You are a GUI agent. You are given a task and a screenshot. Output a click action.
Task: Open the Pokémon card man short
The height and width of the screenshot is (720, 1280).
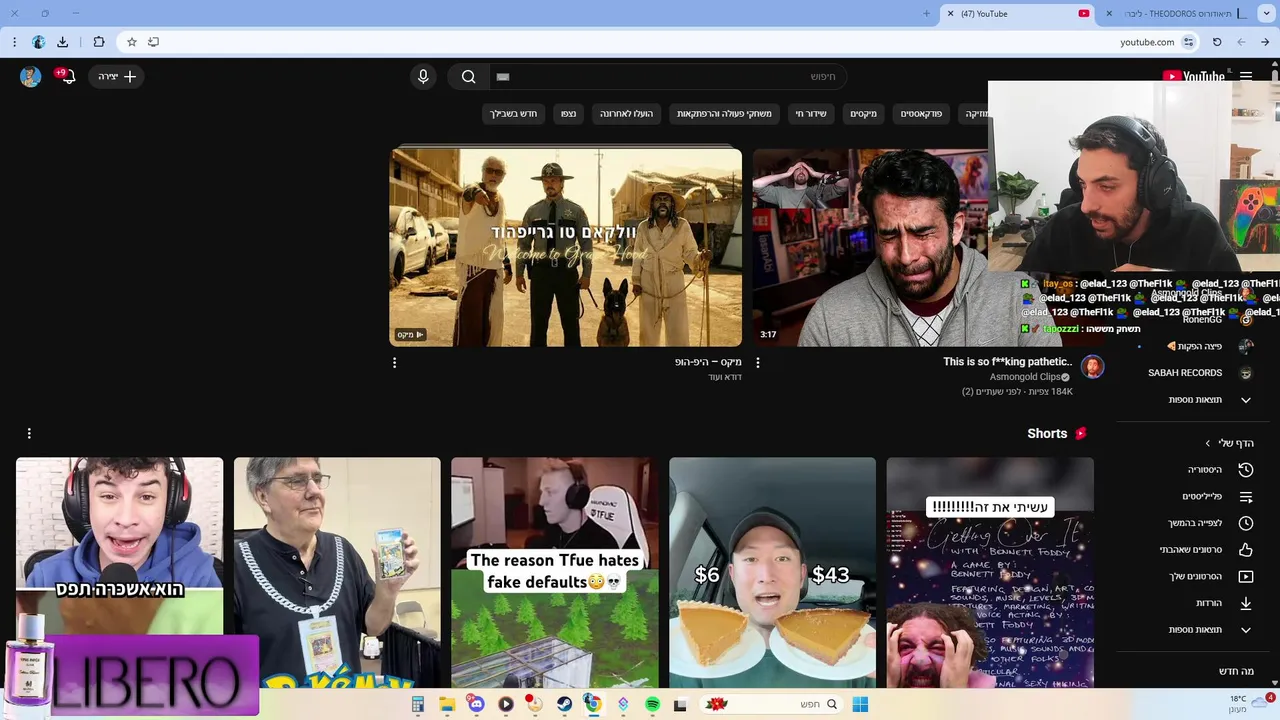[337, 573]
